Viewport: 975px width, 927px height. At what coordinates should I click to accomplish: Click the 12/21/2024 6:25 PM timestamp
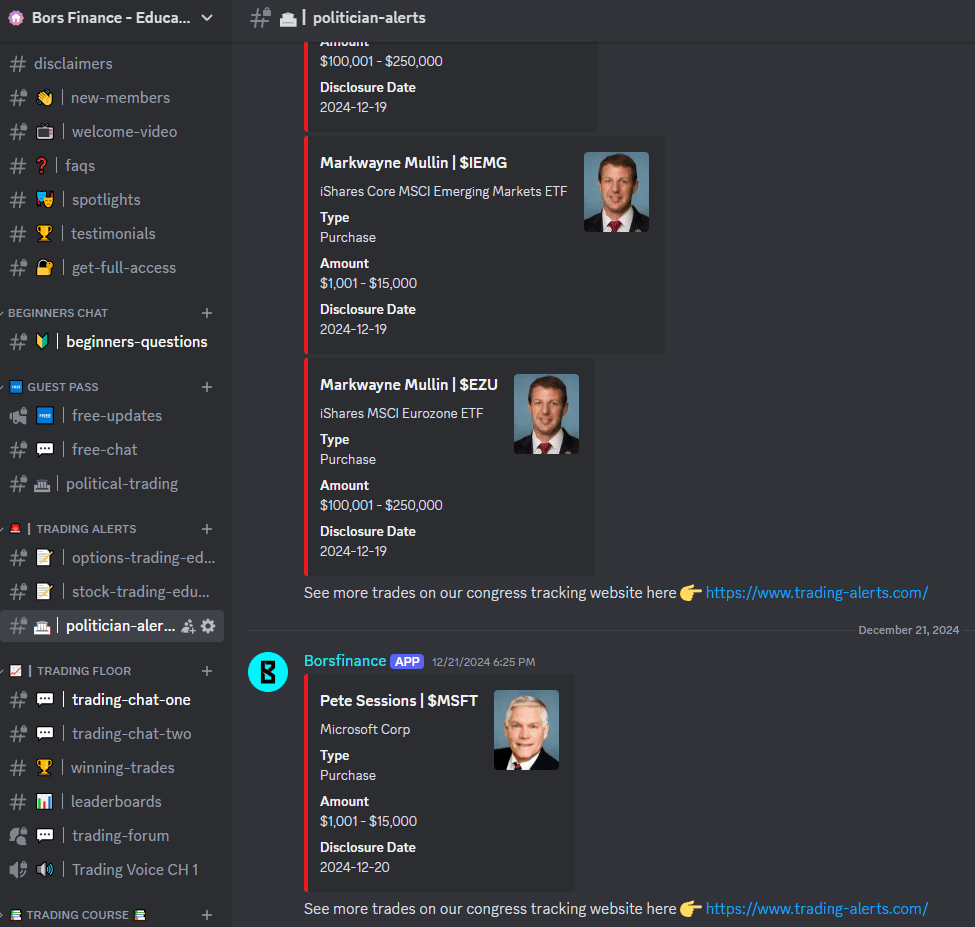[484, 662]
